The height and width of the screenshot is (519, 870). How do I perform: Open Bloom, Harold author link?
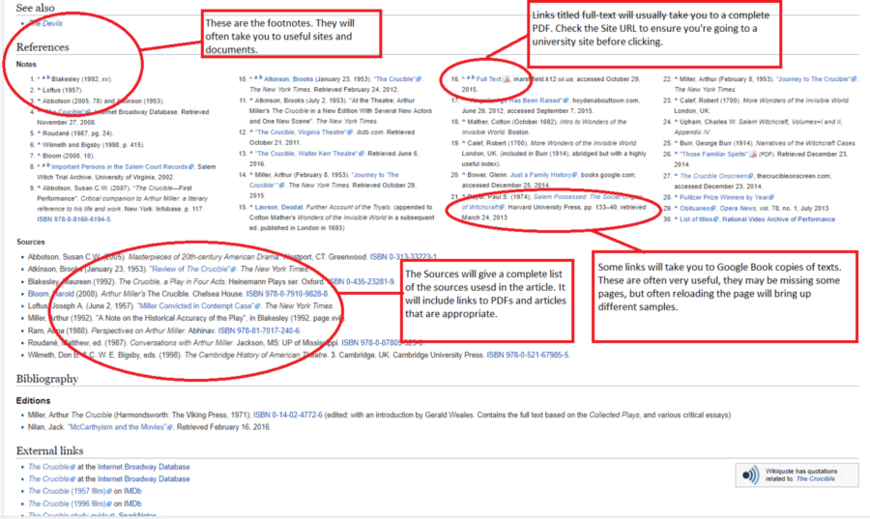click(x=52, y=294)
